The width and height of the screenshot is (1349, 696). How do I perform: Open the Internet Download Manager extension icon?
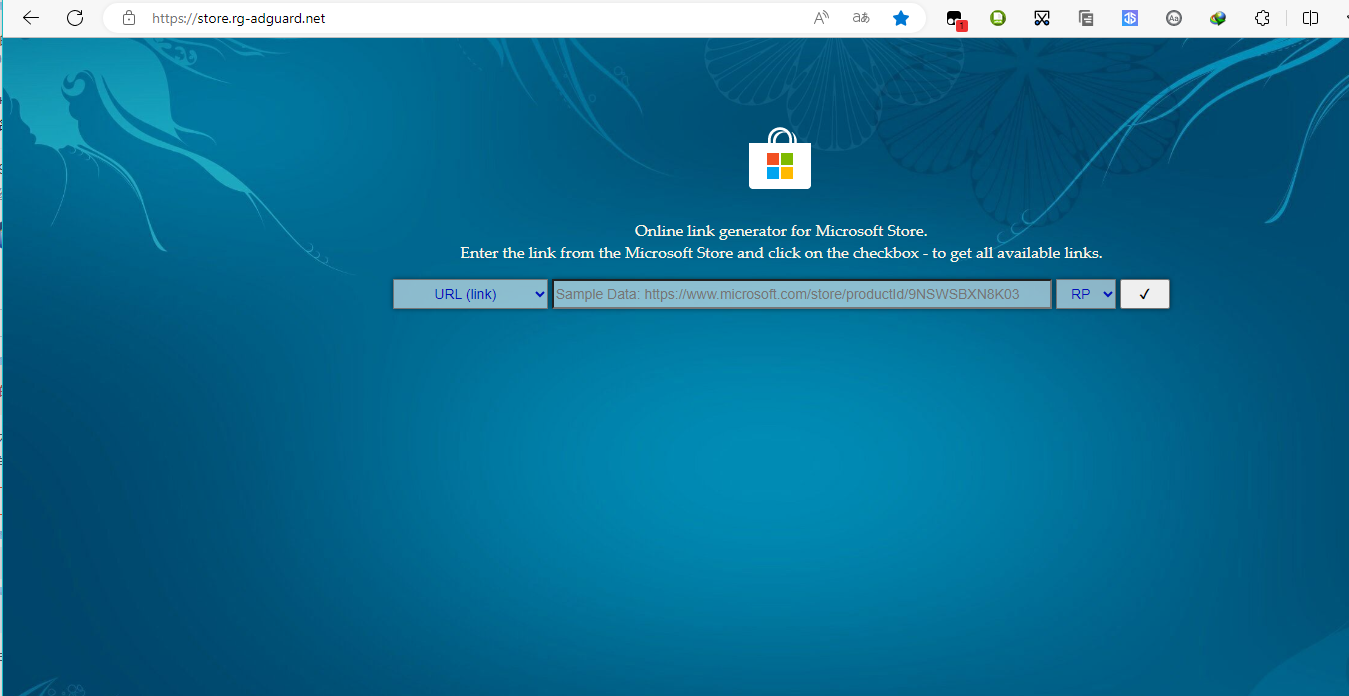1218,18
